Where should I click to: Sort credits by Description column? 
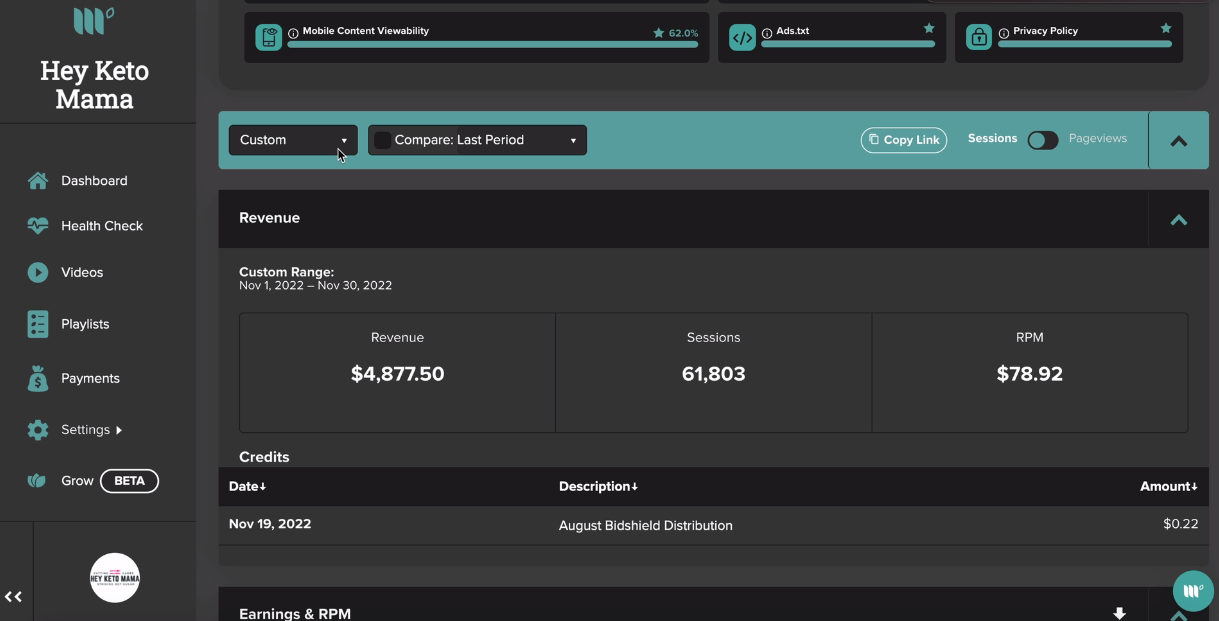[x=598, y=486]
